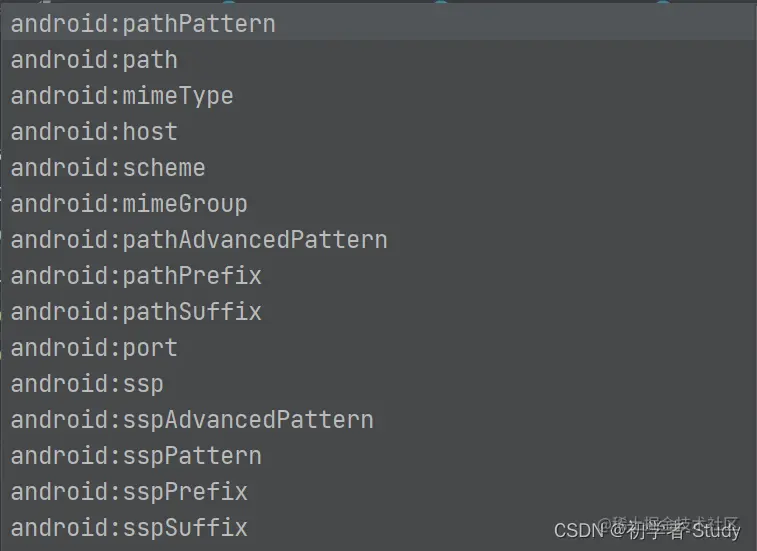This screenshot has width=757, height=551.
Task: Choose android:scheme in the suggestion popup
Action: [108, 168]
